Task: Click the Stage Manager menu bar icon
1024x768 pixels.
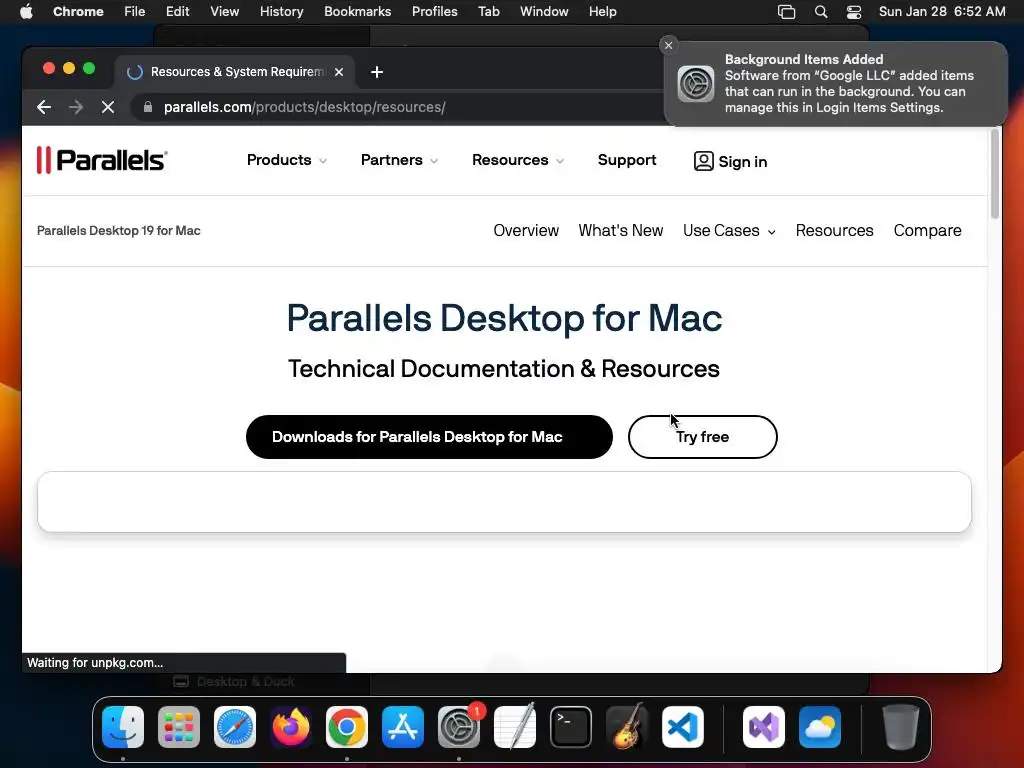Action: 786,12
